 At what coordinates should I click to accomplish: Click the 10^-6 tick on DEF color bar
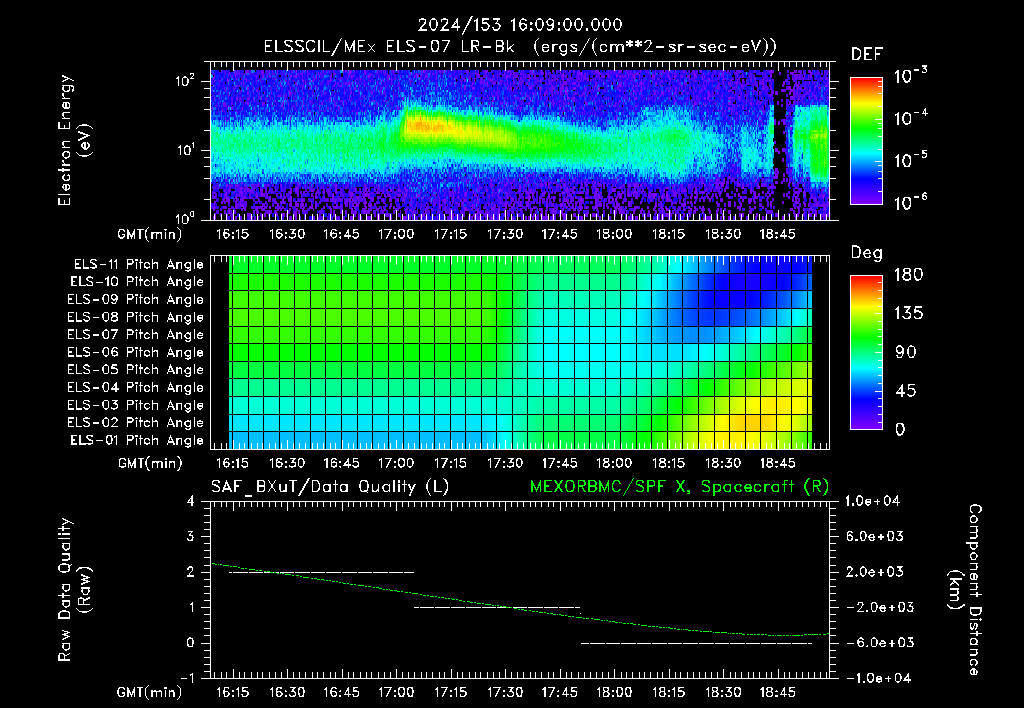[910, 202]
